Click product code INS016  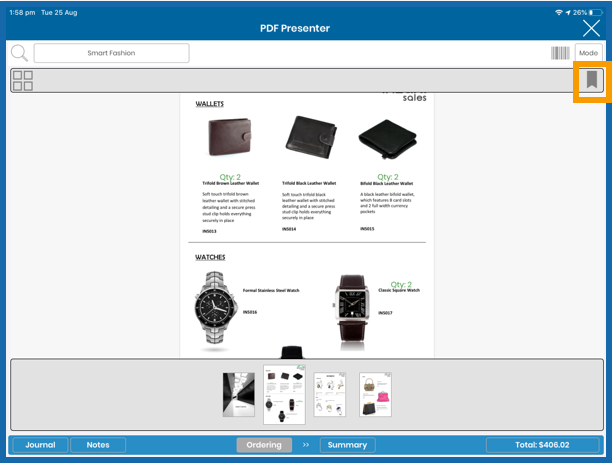pos(250,312)
